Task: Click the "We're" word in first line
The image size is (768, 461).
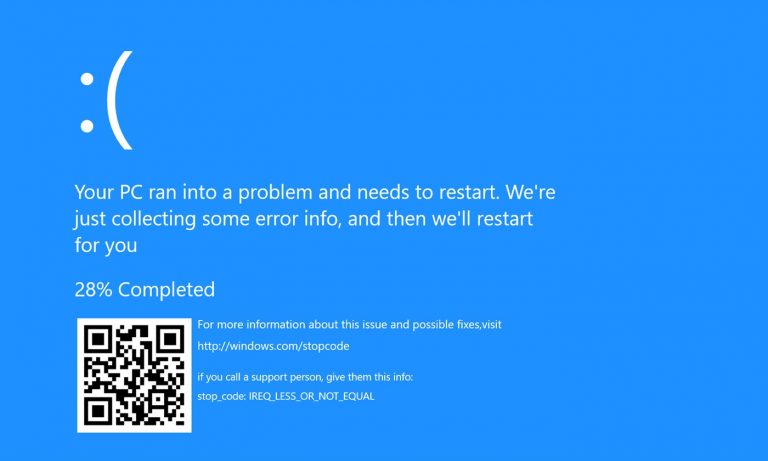Action: pyautogui.click(x=530, y=192)
